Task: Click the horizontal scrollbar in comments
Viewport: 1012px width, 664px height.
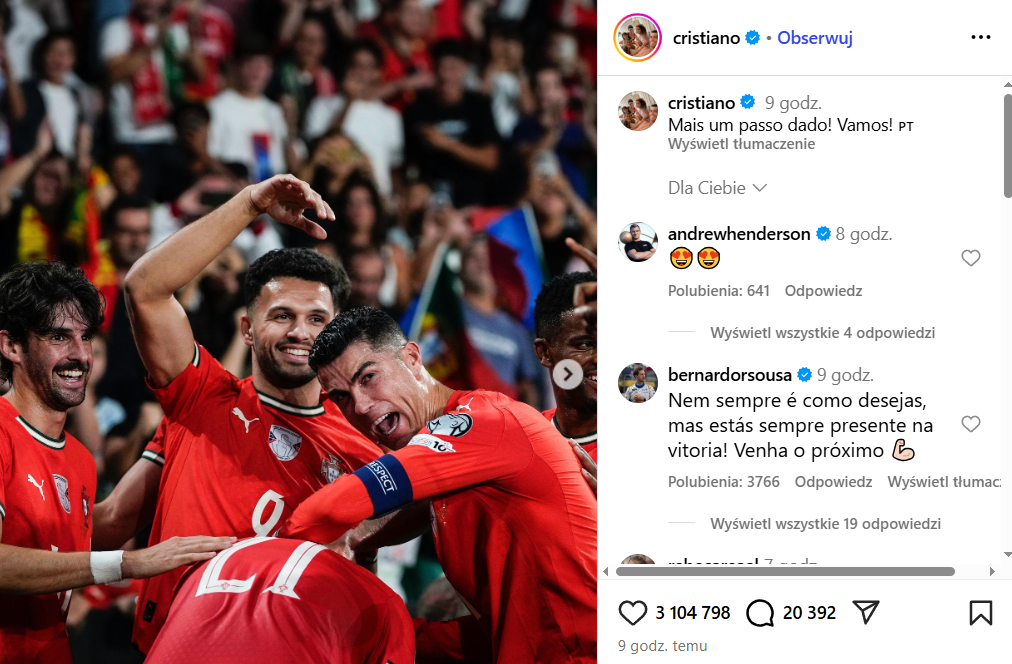Action: 785,572
